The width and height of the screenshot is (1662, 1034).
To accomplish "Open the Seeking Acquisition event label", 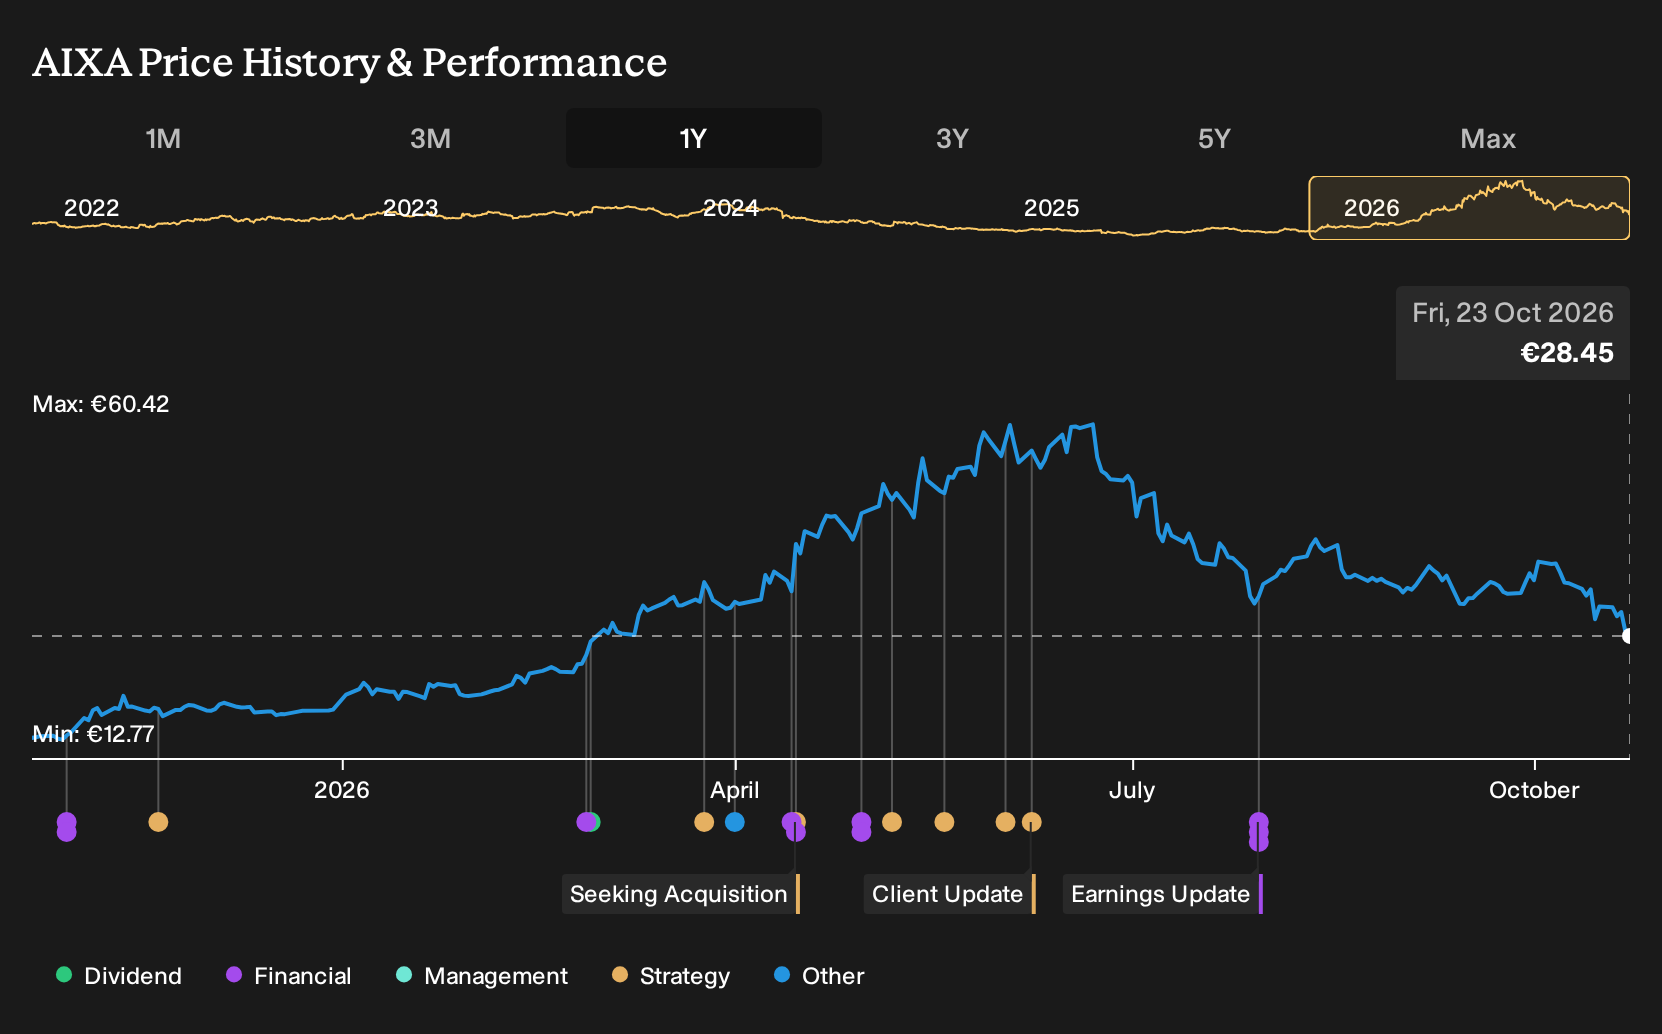I will coord(680,894).
